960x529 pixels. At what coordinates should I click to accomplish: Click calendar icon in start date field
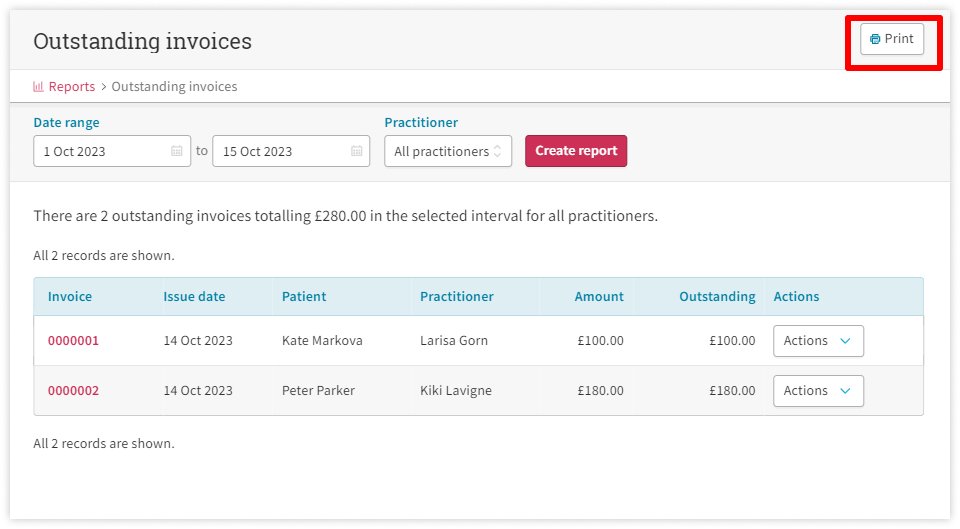pos(177,152)
